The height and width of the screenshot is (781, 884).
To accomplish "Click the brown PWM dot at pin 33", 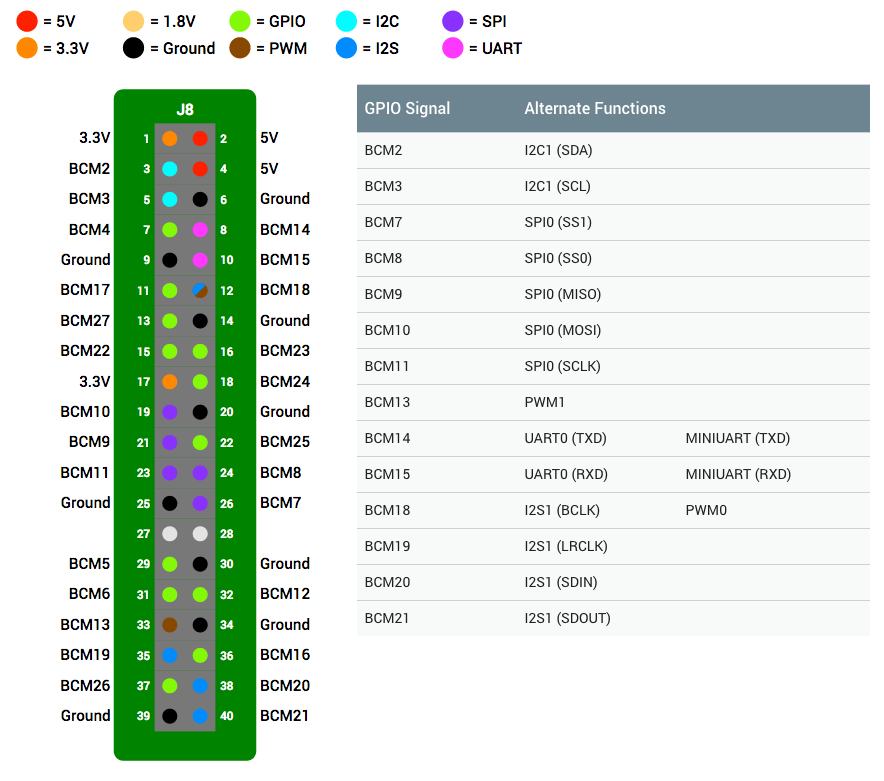I will coord(170,625).
